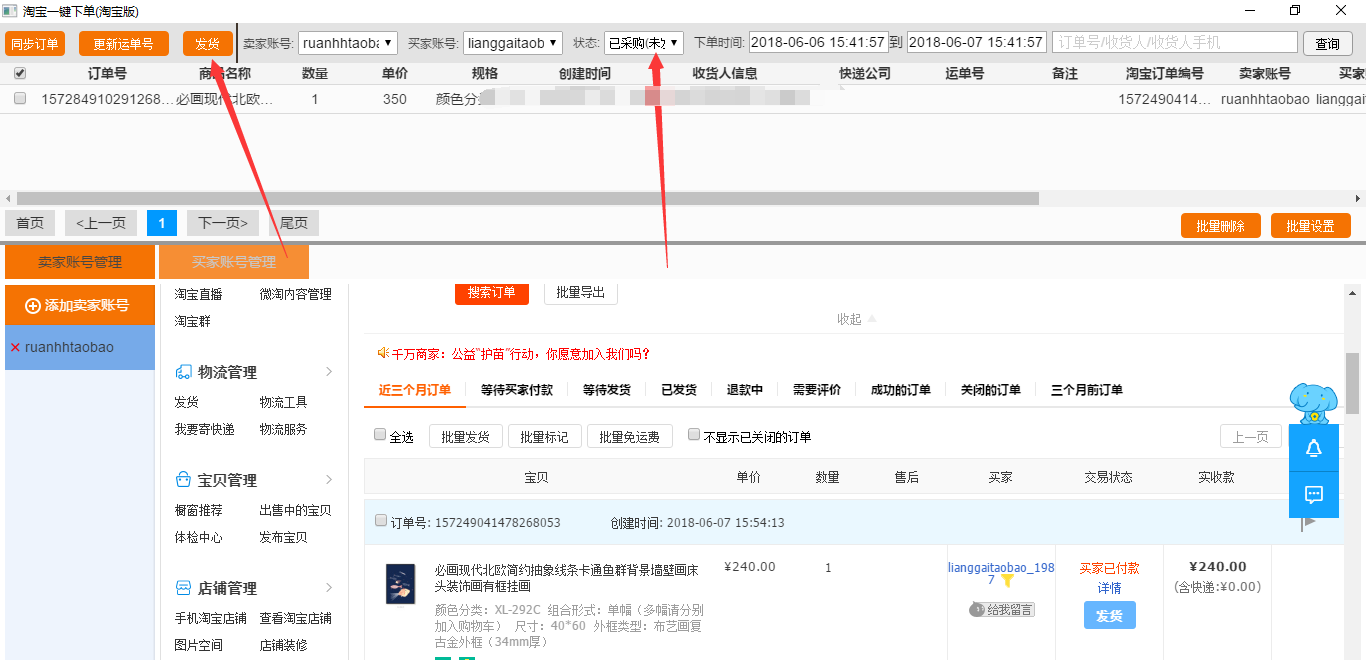
Task: Enable 不显示已关闭的订单 checkbox
Action: 694,435
